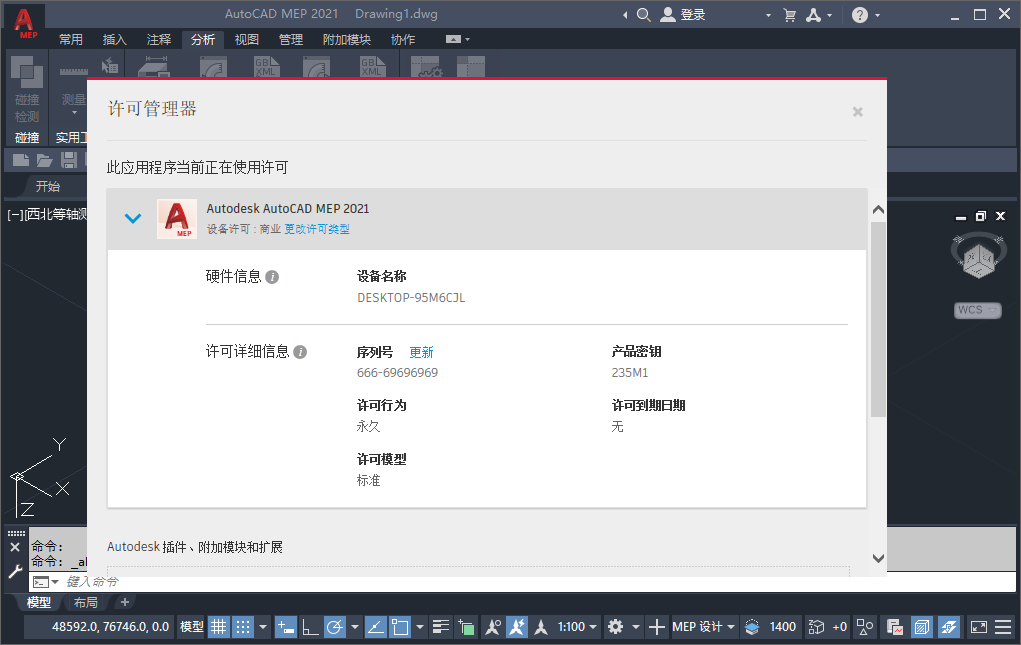
Task: Click the 更改许可类型 link
Action: [317, 229]
